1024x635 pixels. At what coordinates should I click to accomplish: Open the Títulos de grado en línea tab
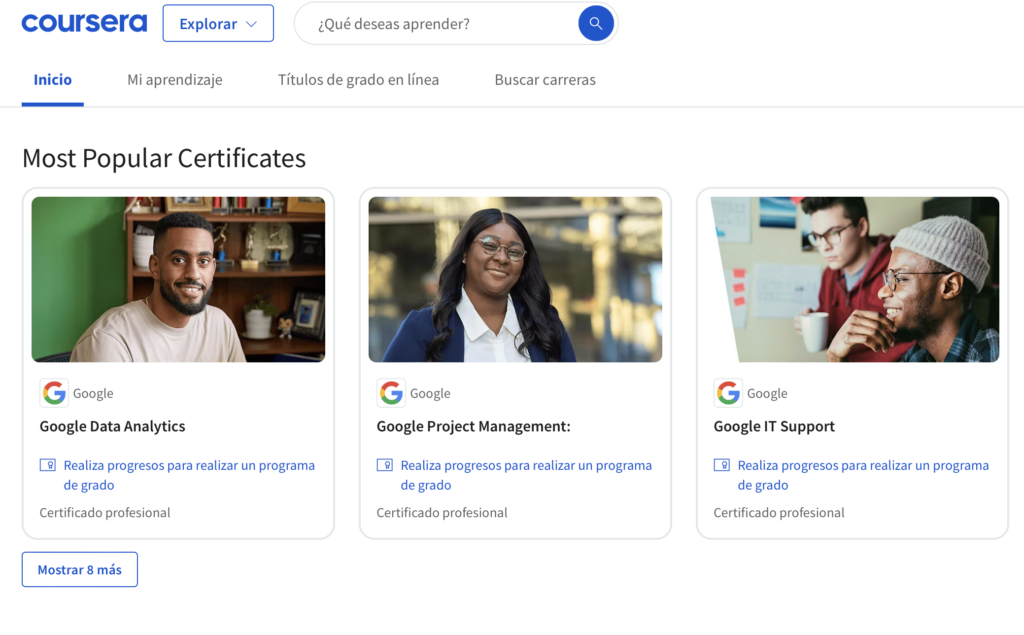point(359,80)
